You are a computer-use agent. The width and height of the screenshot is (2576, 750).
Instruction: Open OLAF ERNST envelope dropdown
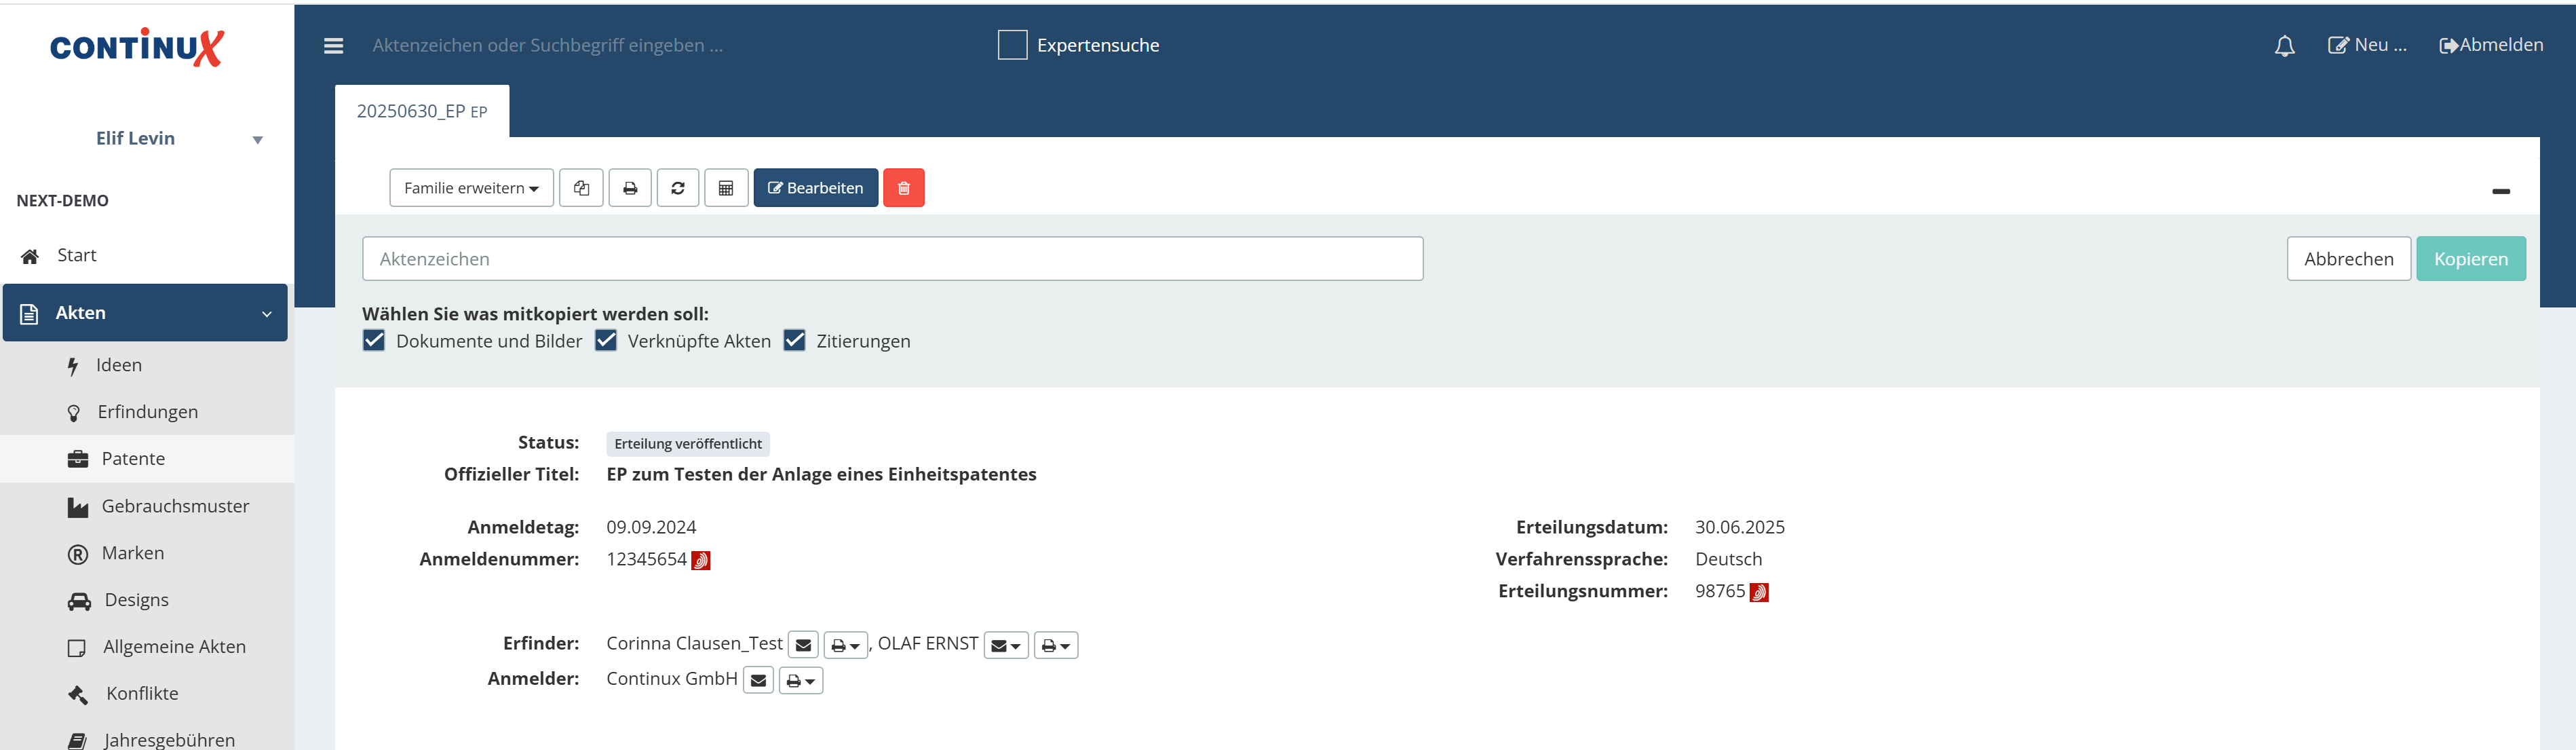1006,646
